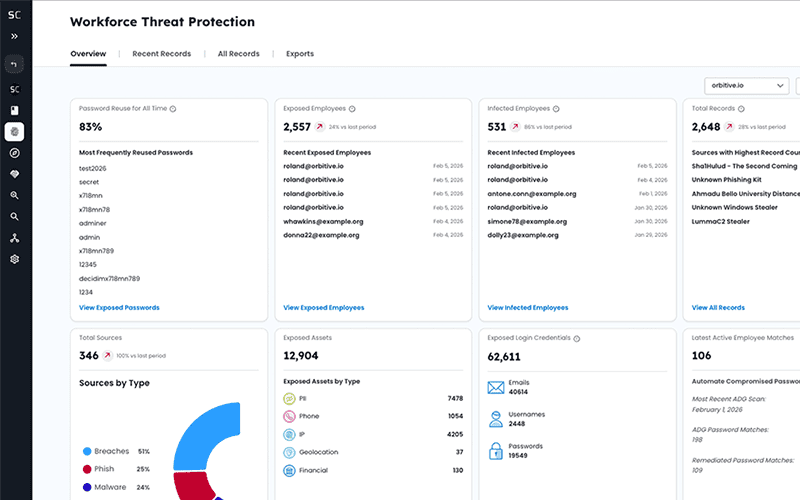
Task: Switch to the Recent Records tab
Action: coord(162,54)
